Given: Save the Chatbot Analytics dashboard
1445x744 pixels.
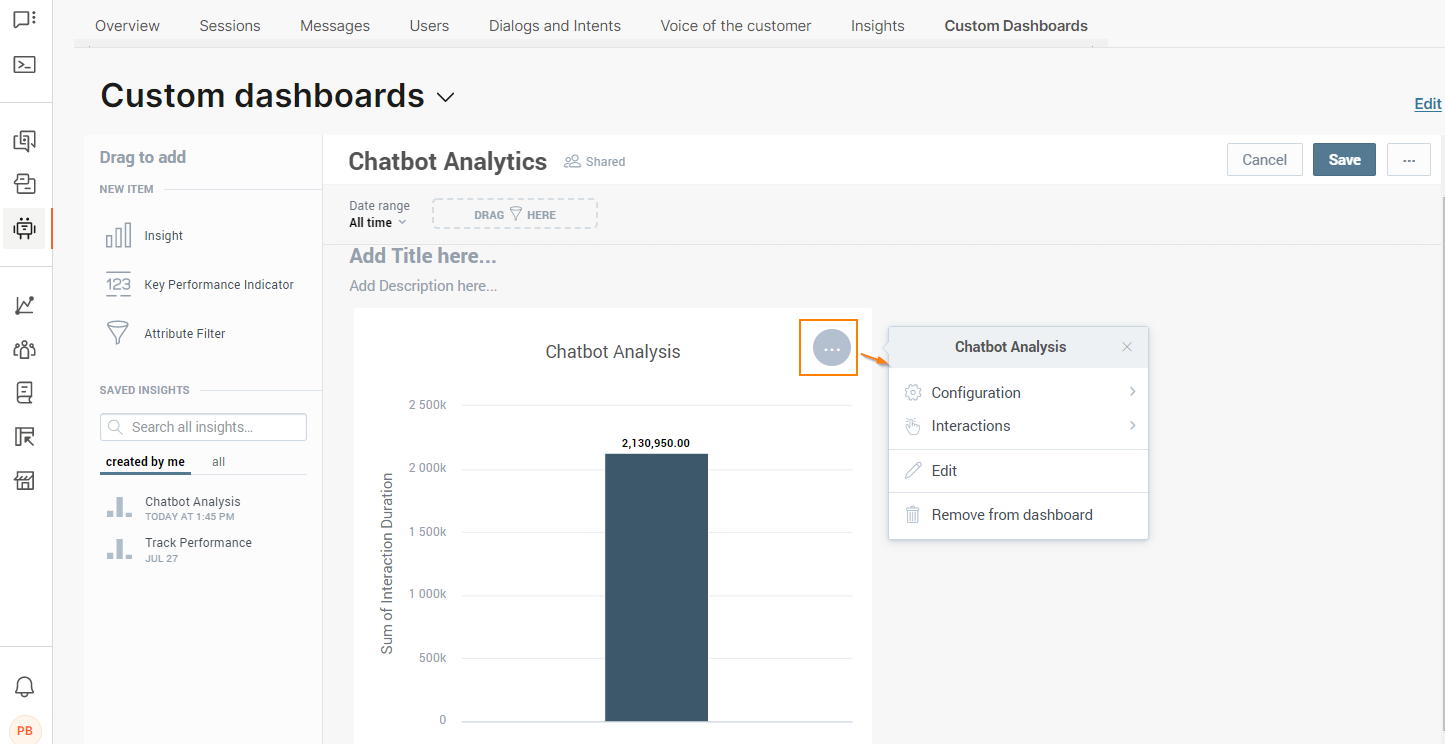Looking at the screenshot, I should point(1344,159).
